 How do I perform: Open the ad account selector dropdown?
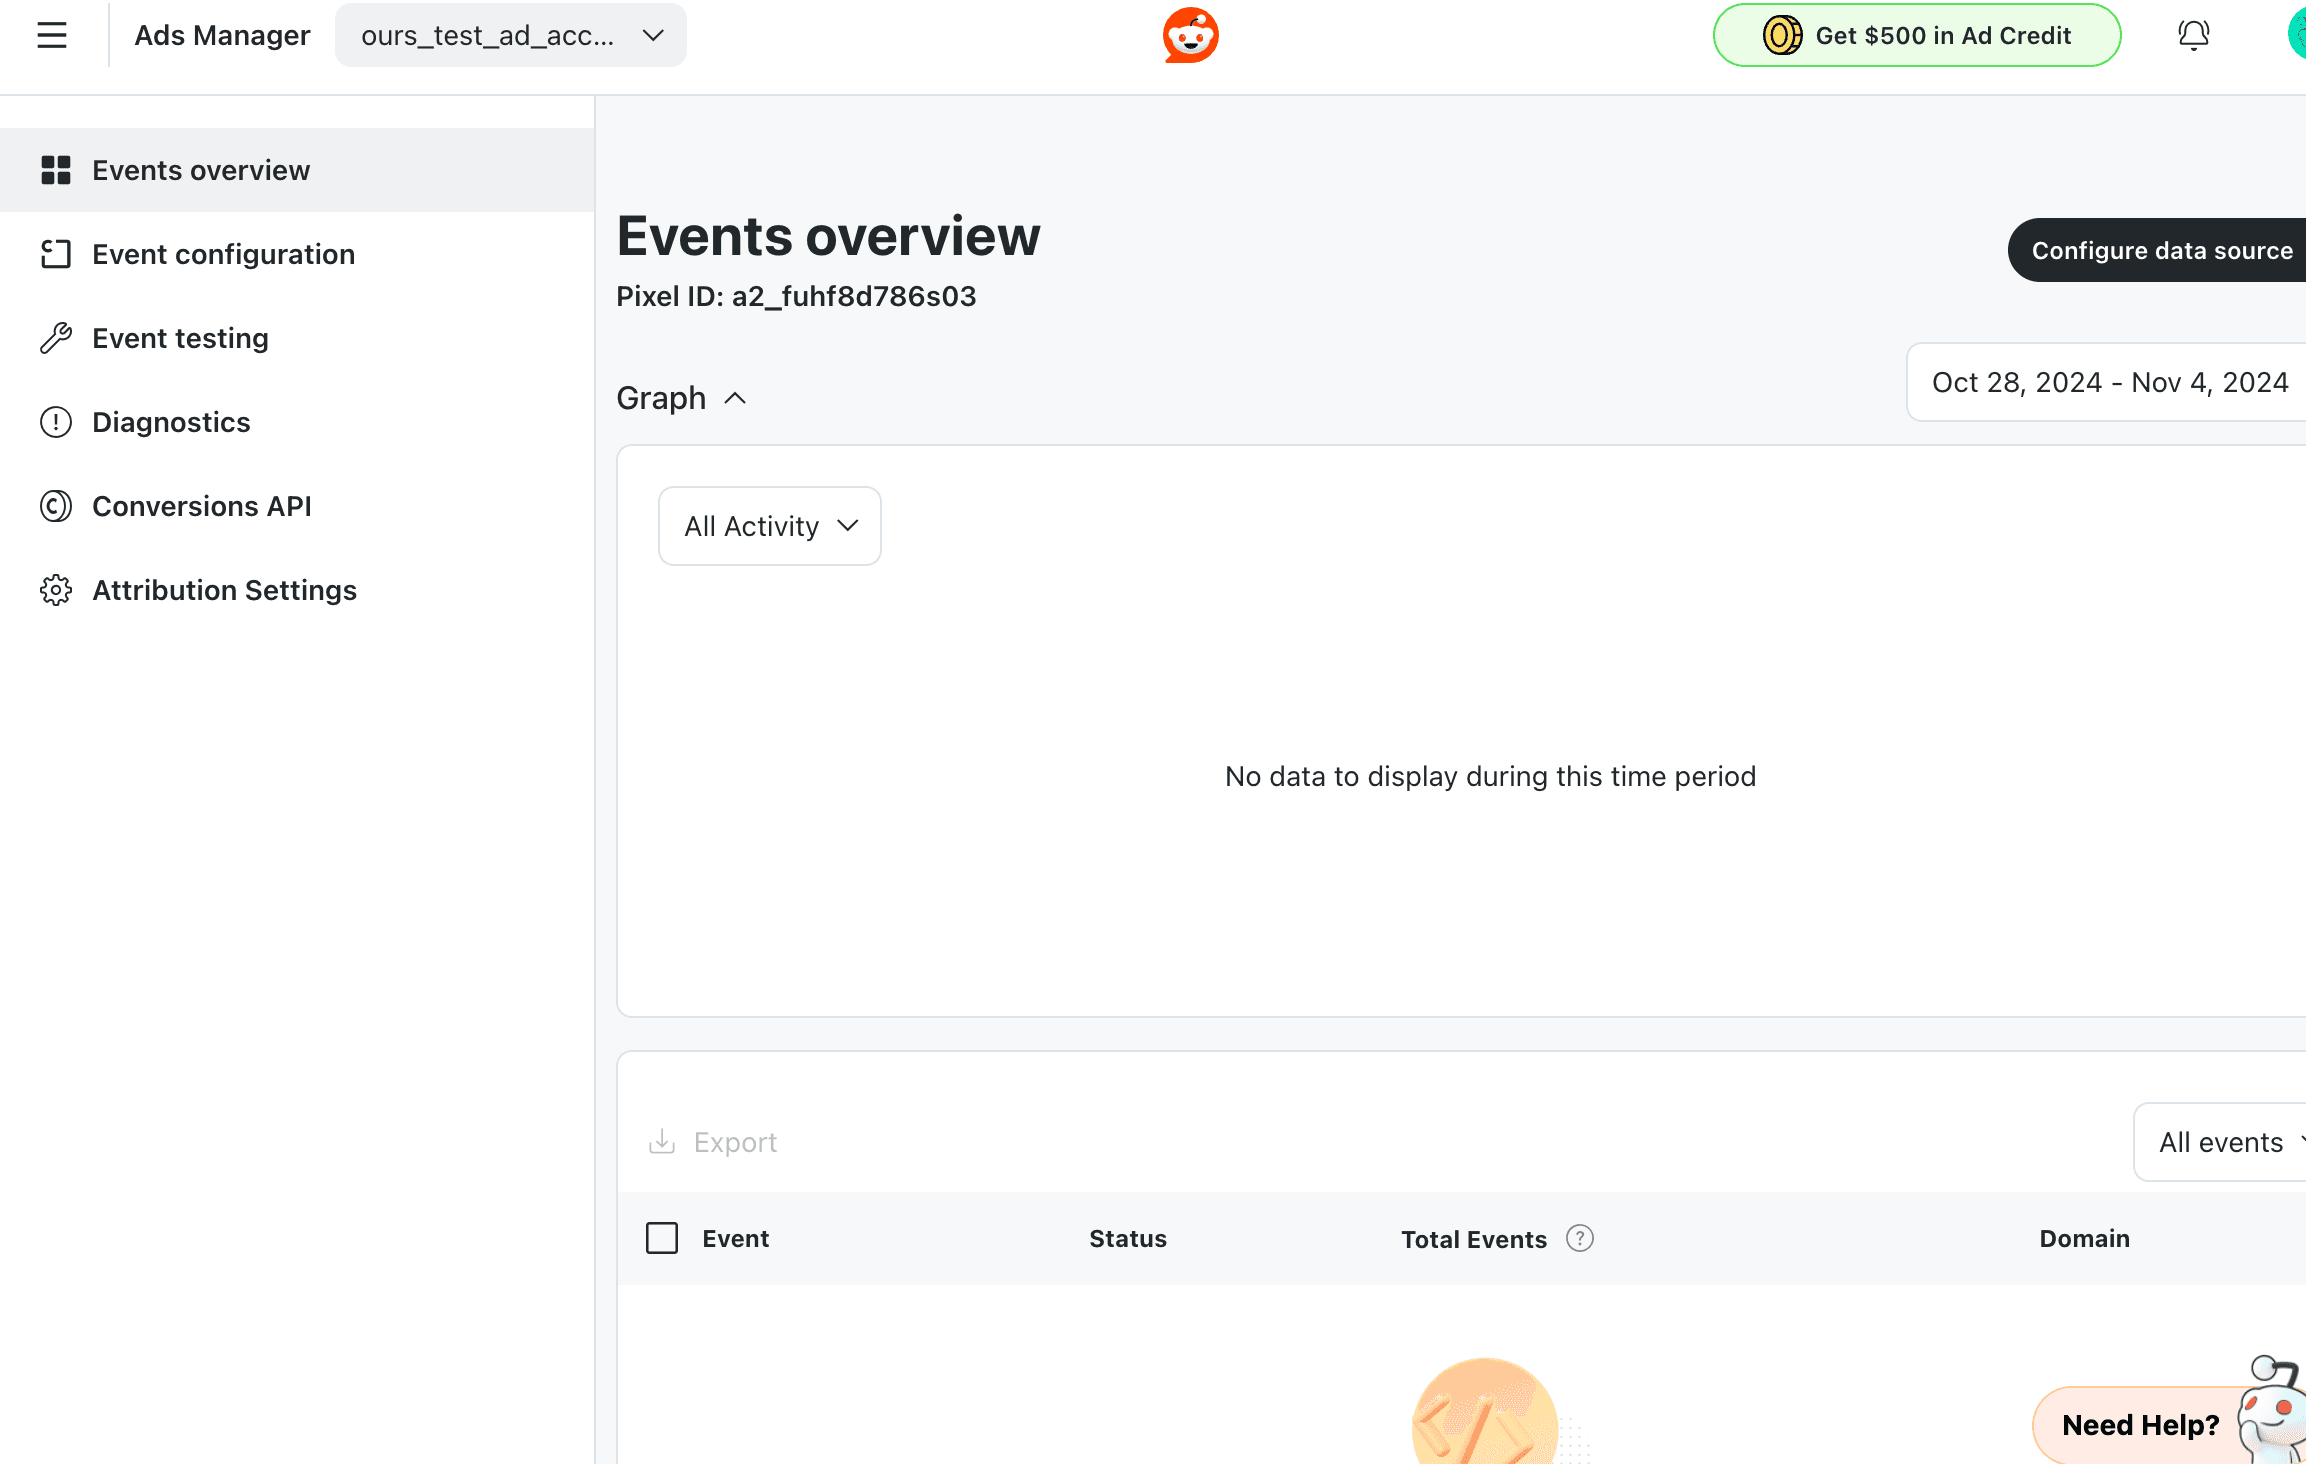pyautogui.click(x=511, y=36)
